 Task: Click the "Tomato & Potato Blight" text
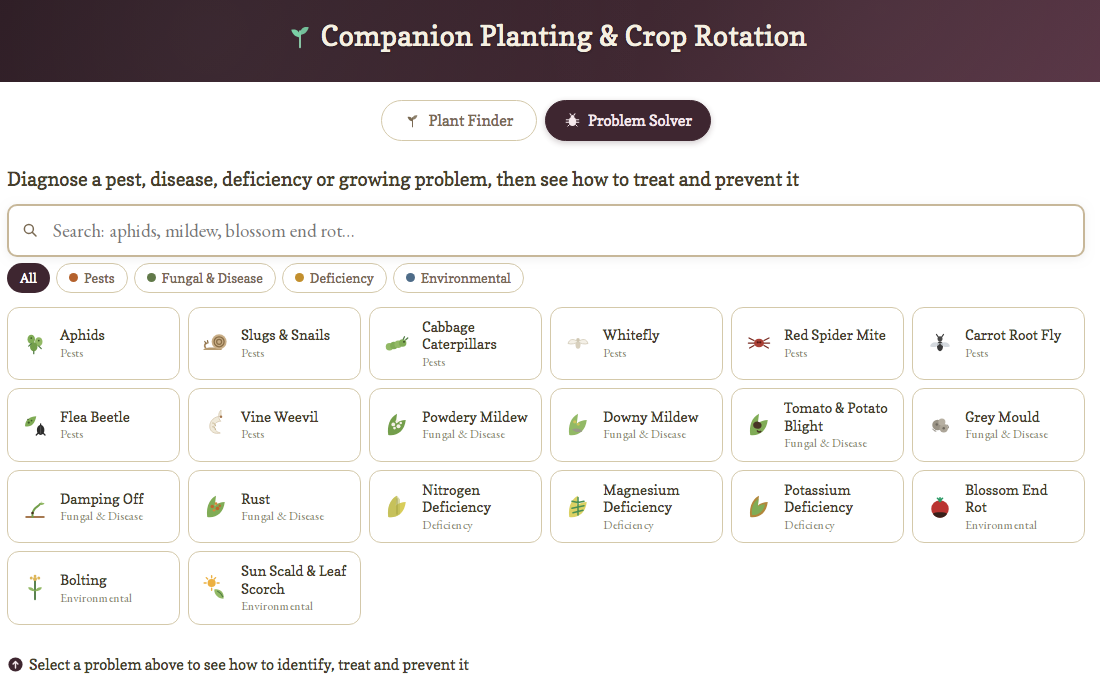click(x=836, y=417)
